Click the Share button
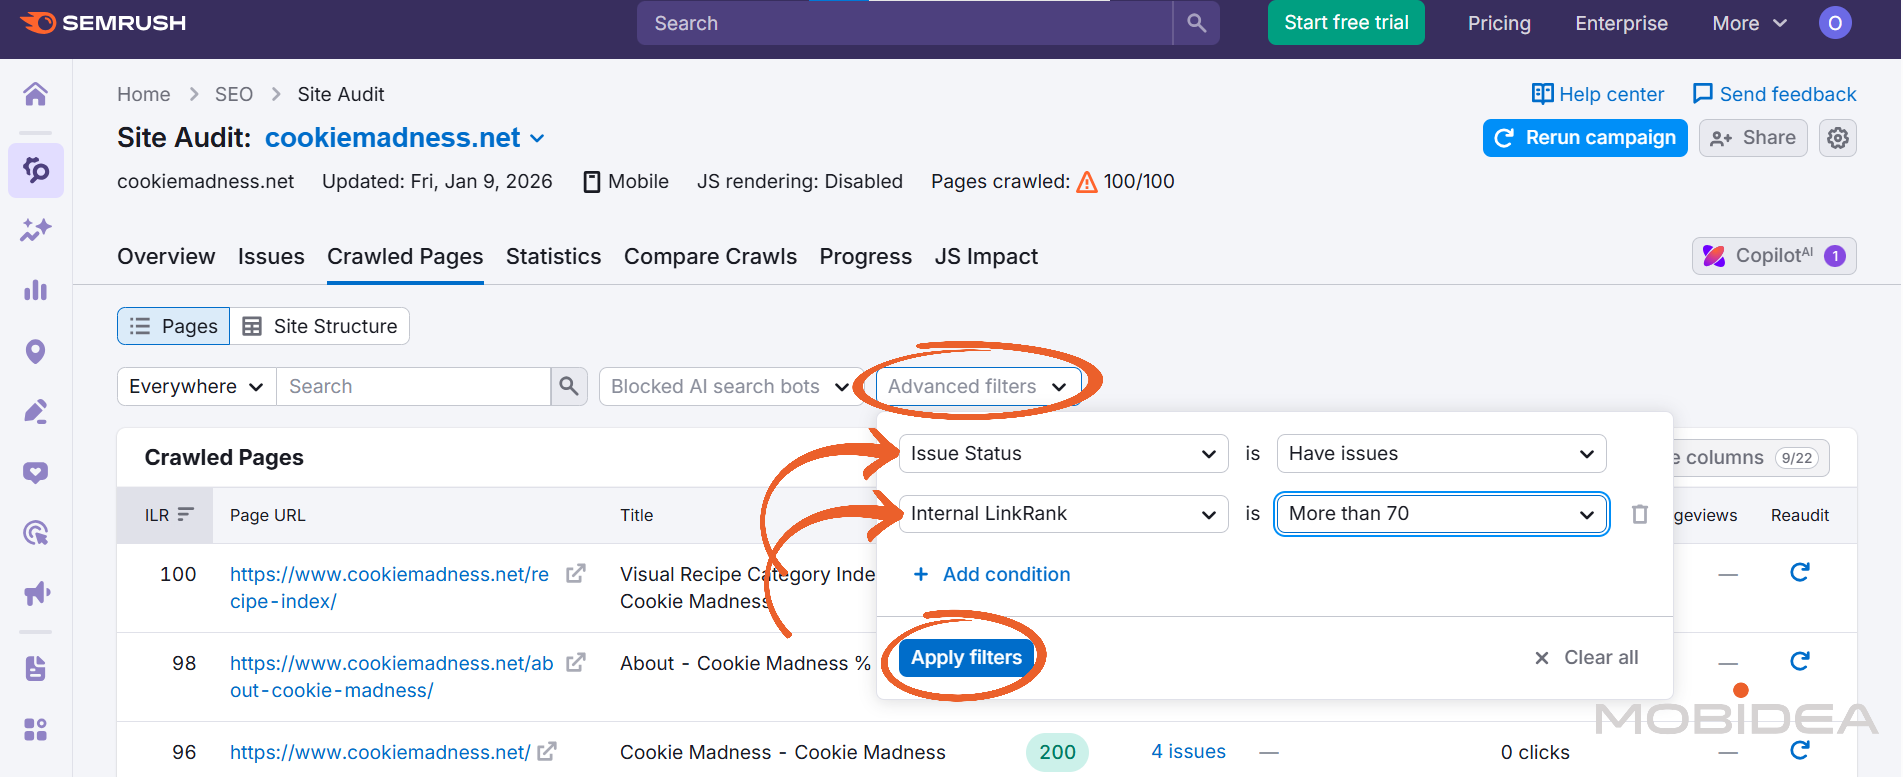The height and width of the screenshot is (777, 1903). pos(1753,138)
